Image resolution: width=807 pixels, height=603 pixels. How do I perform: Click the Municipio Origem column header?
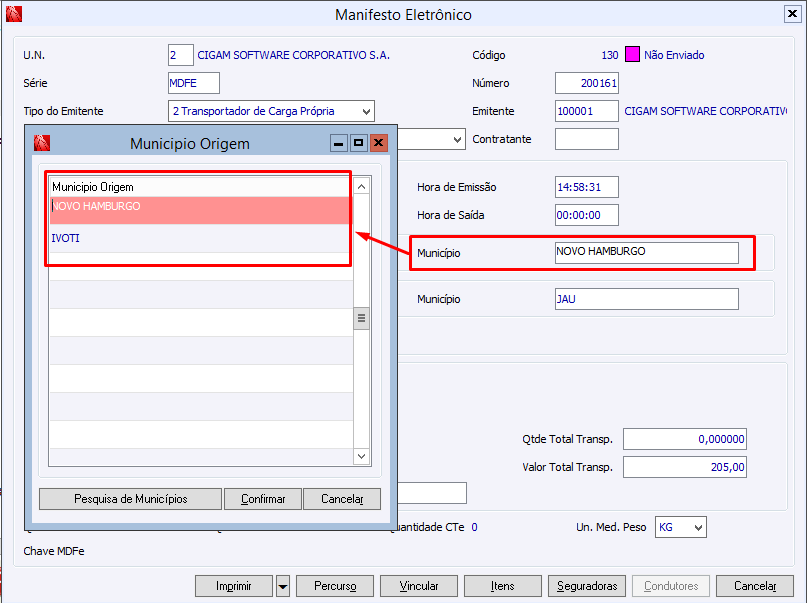[201, 187]
